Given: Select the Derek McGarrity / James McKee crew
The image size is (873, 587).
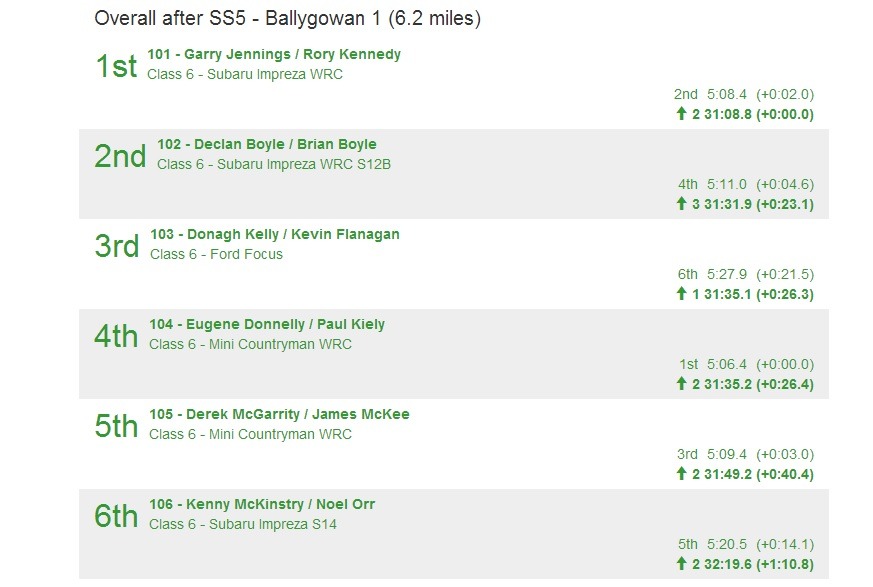Looking at the screenshot, I should pos(279,414).
